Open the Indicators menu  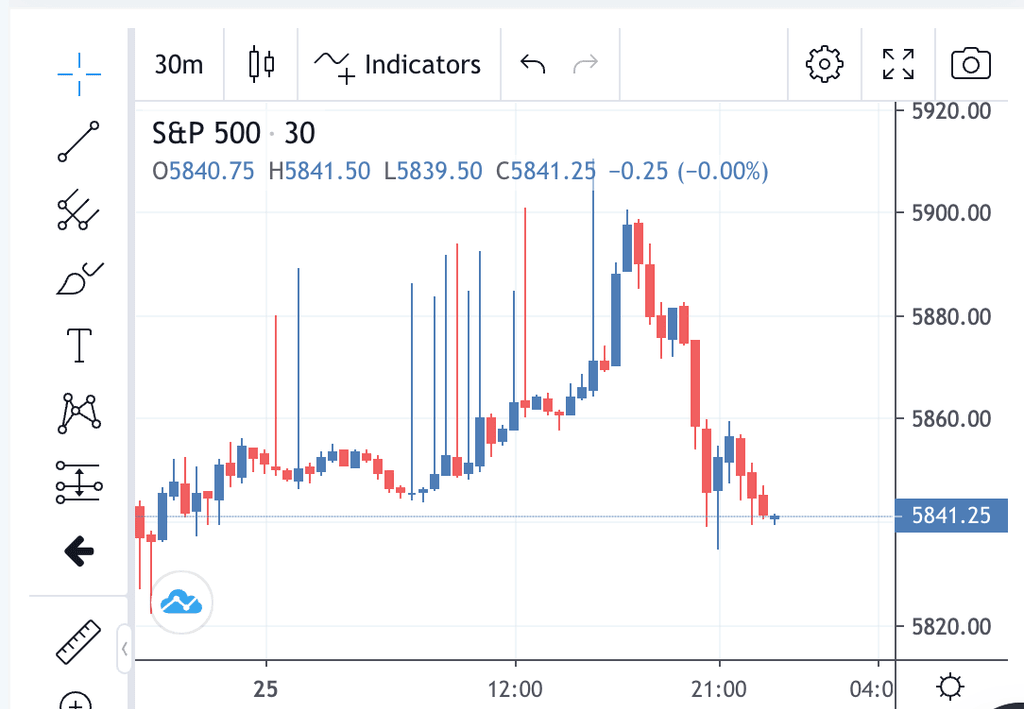398,65
